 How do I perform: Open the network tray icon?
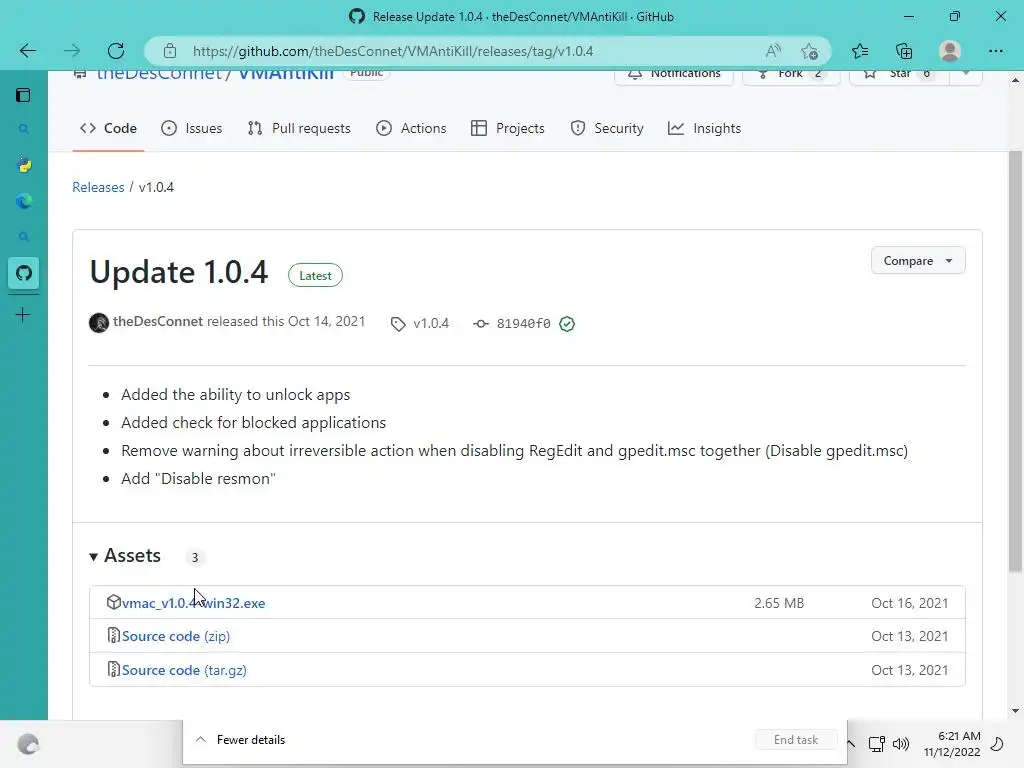click(876, 744)
